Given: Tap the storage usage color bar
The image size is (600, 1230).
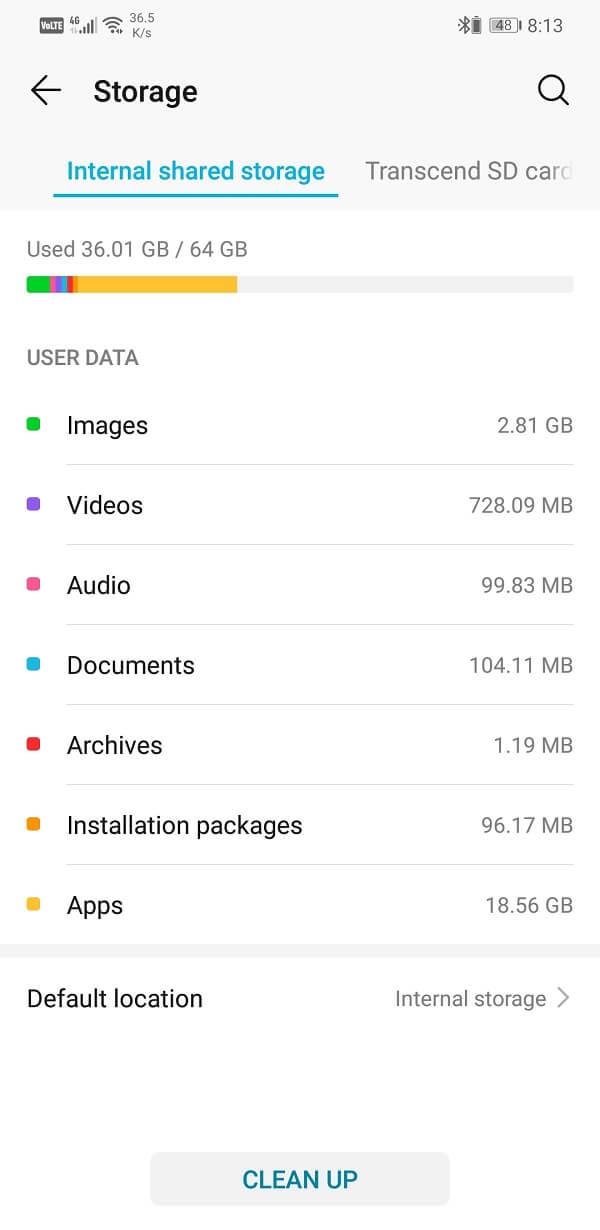Looking at the screenshot, I should coord(299,285).
